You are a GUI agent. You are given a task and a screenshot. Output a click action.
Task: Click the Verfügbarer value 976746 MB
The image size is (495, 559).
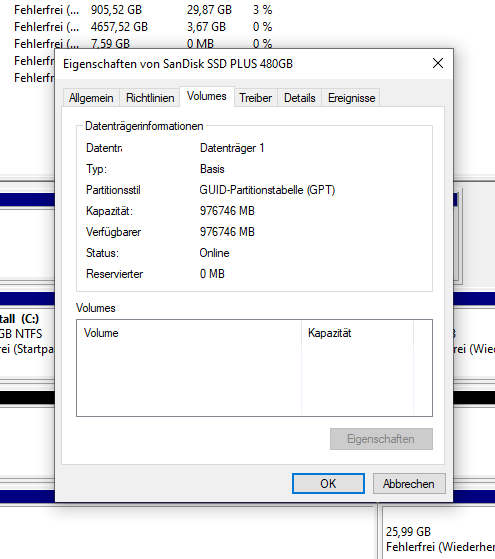coord(227,232)
